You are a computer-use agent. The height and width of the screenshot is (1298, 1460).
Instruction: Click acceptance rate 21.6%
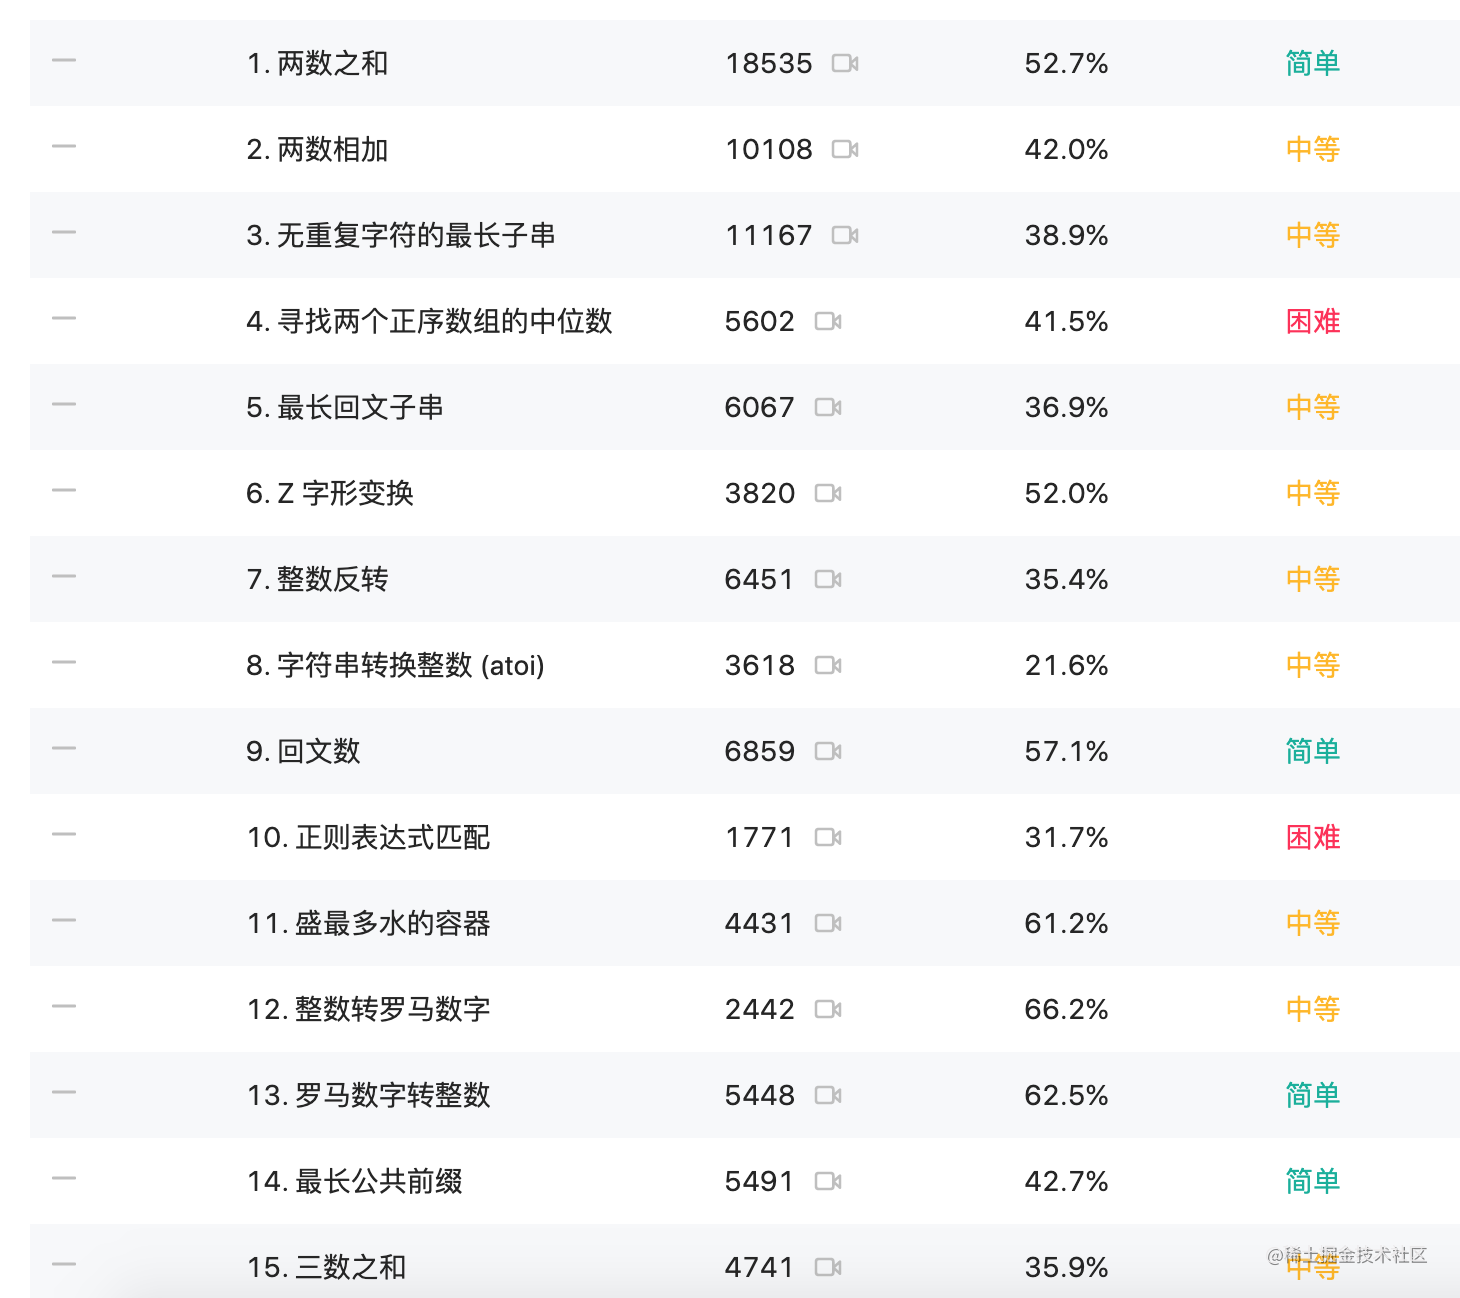(x=1066, y=665)
